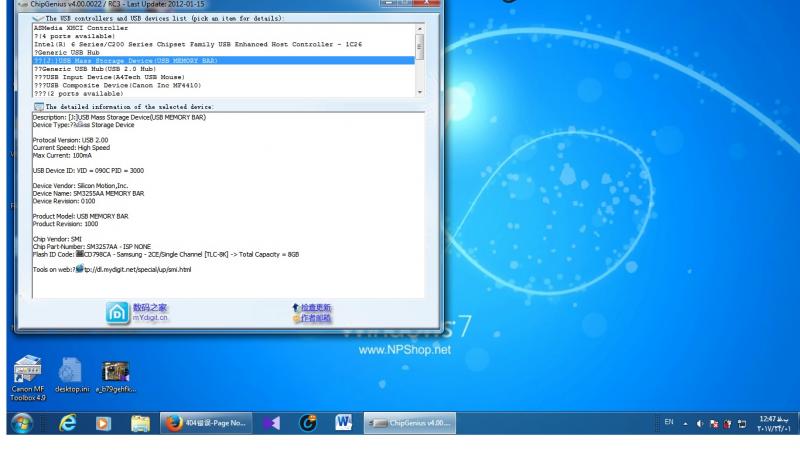This screenshot has height=450, width=800.
Task: Click the Protocol Version USB 2.00 line
Action: point(70,140)
